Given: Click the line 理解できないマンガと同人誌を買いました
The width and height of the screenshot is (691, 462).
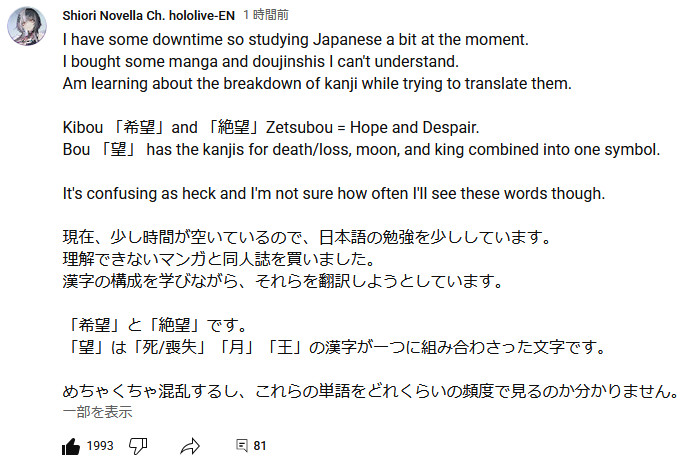Looking at the screenshot, I should (x=219, y=259).
